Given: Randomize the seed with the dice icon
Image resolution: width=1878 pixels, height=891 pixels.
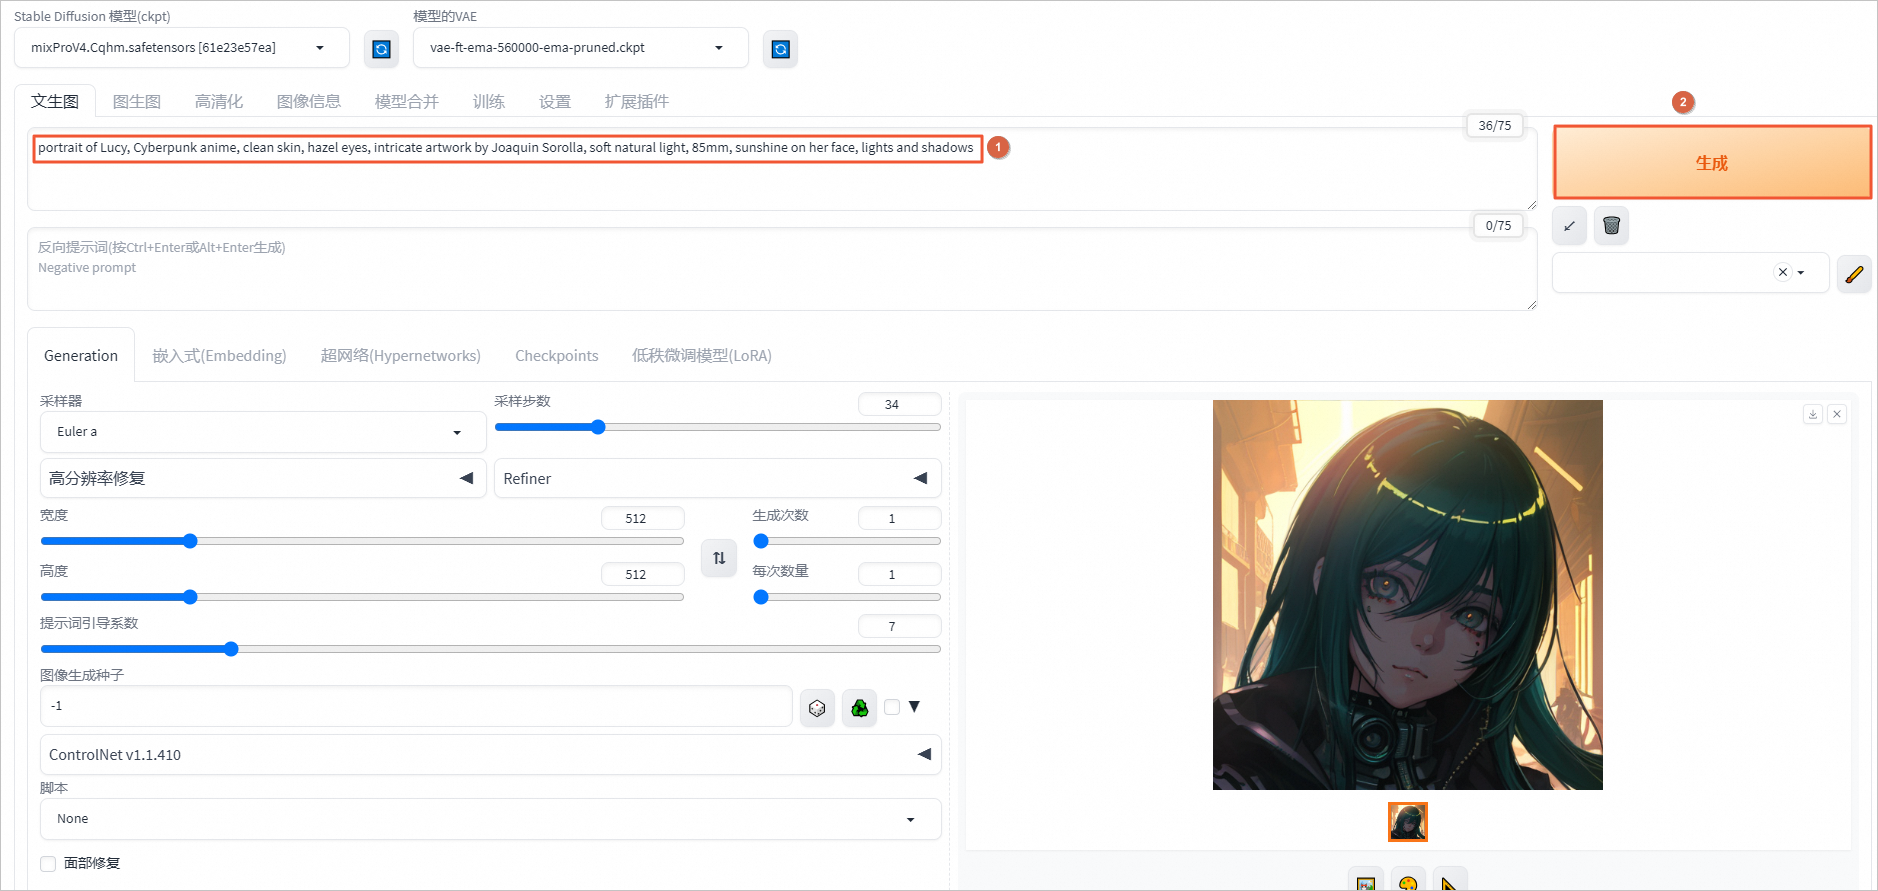Looking at the screenshot, I should [x=817, y=708].
